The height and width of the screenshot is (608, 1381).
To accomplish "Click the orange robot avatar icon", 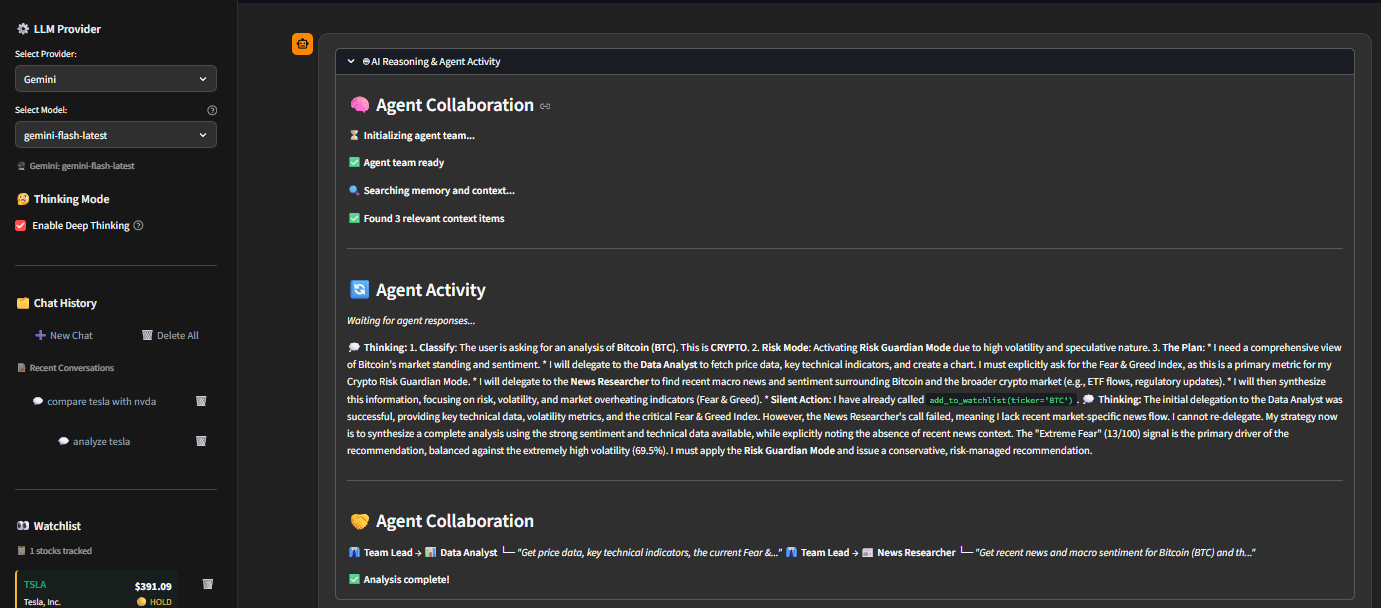I will [x=302, y=44].
